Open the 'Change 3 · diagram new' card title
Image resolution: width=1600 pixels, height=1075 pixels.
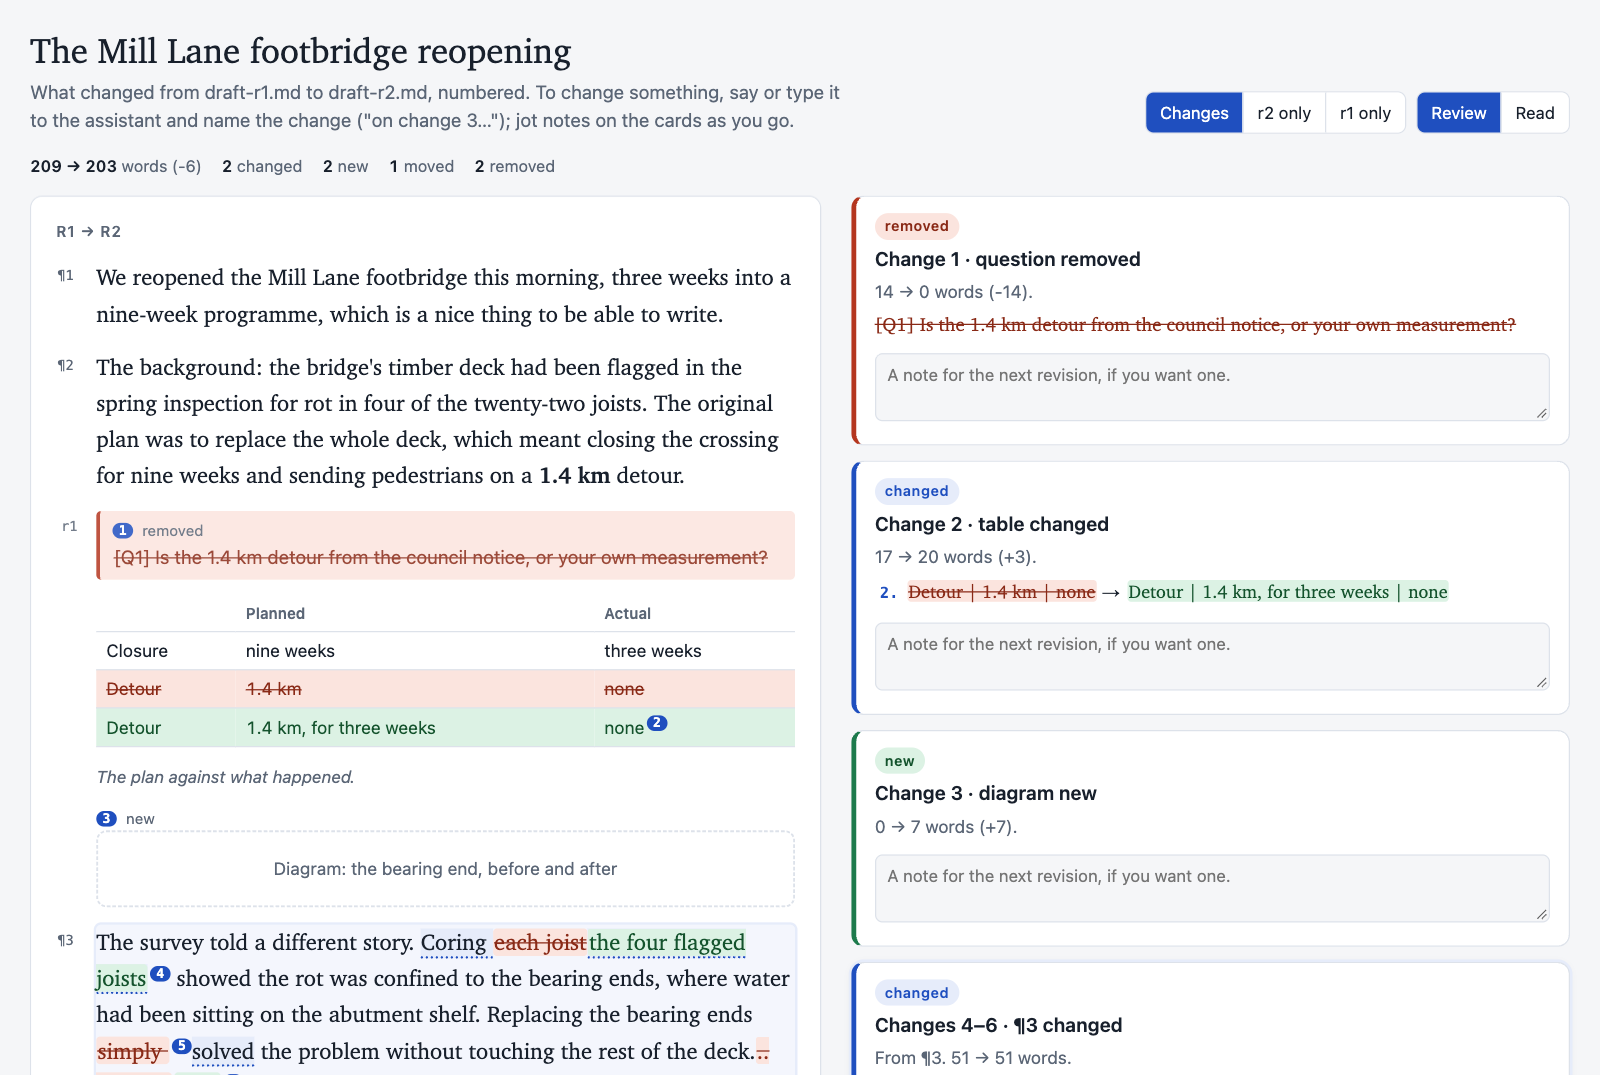tap(985, 793)
